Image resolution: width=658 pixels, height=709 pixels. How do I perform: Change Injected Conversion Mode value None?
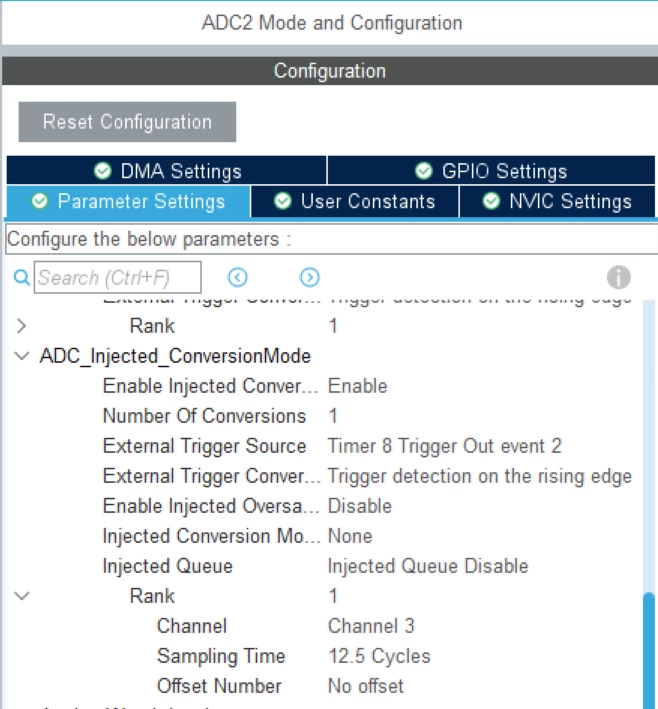coord(350,536)
